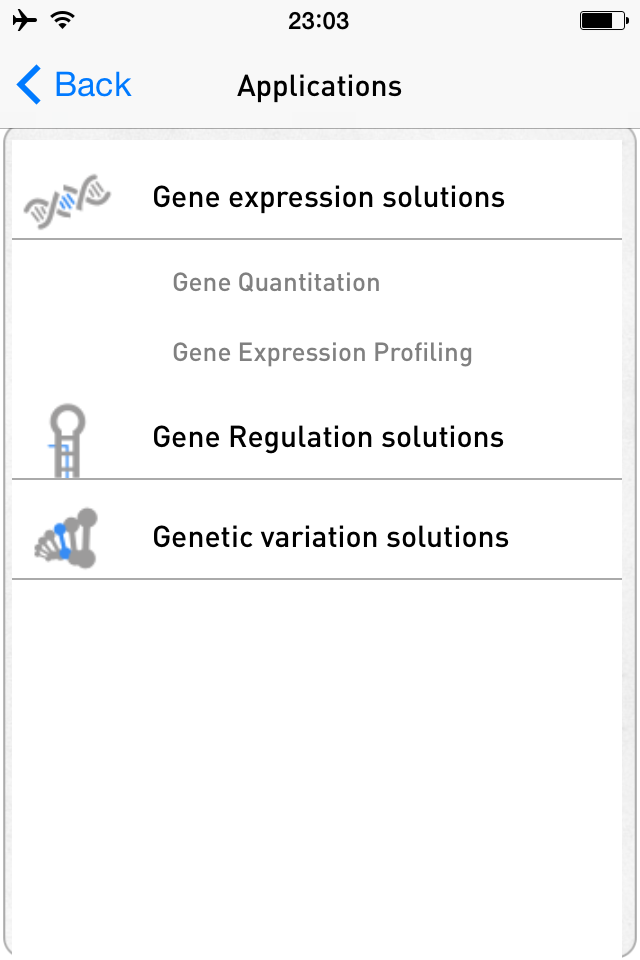Screen dimensions: 640x960
Task: Select the Gene expression solutions DNA helix icon
Action: pyautogui.click(x=65, y=197)
